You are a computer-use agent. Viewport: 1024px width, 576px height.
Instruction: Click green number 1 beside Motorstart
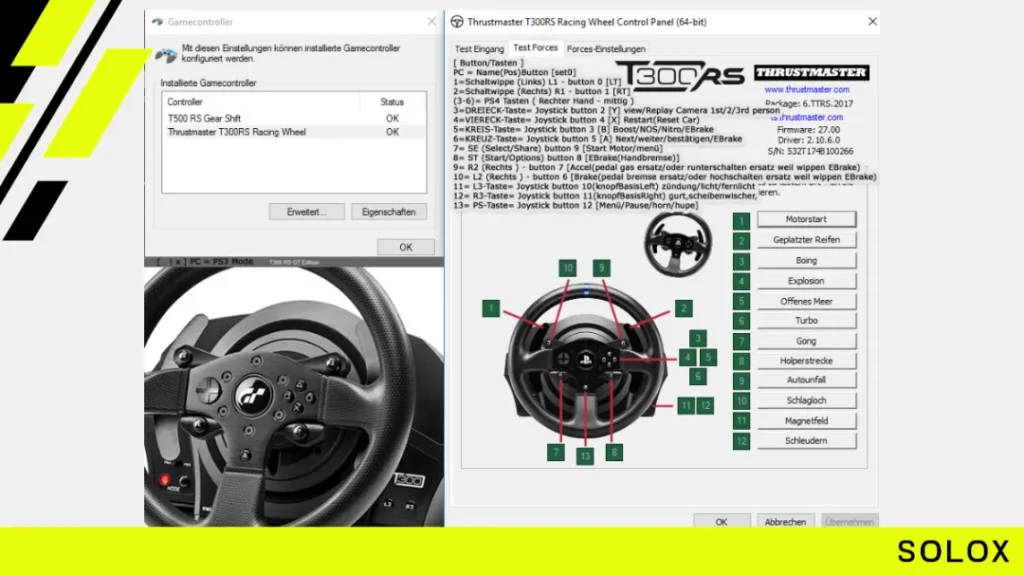pos(741,221)
